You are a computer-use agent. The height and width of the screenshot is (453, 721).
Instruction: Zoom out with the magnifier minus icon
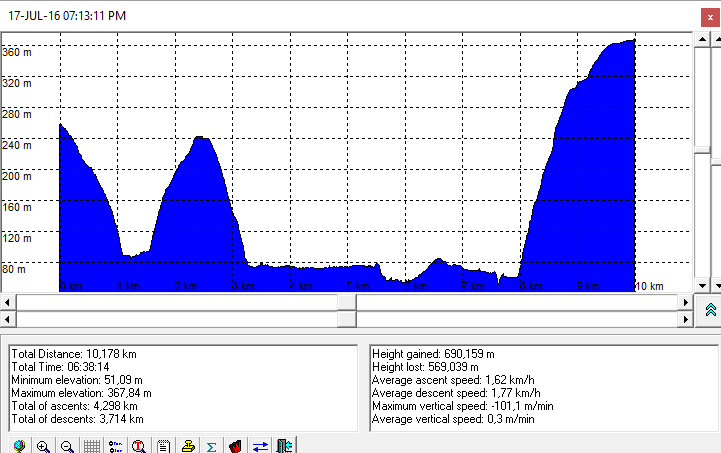[x=67, y=445]
